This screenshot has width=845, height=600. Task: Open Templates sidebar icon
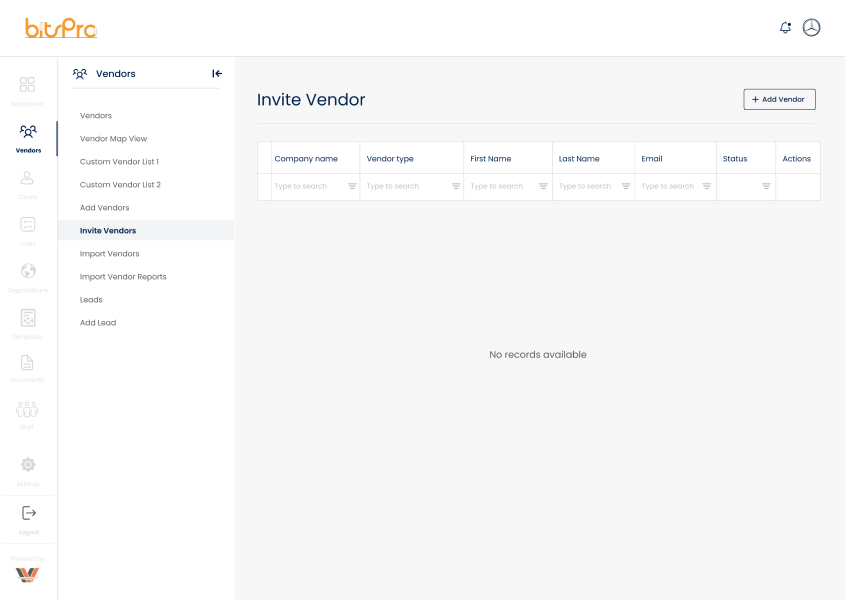[x=28, y=318]
